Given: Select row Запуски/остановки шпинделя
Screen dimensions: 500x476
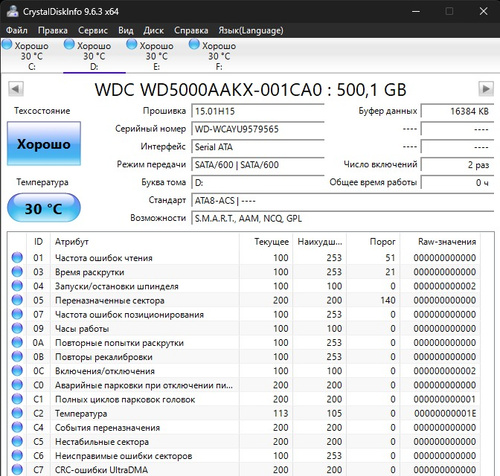Looking at the screenshot, I should (244, 286).
